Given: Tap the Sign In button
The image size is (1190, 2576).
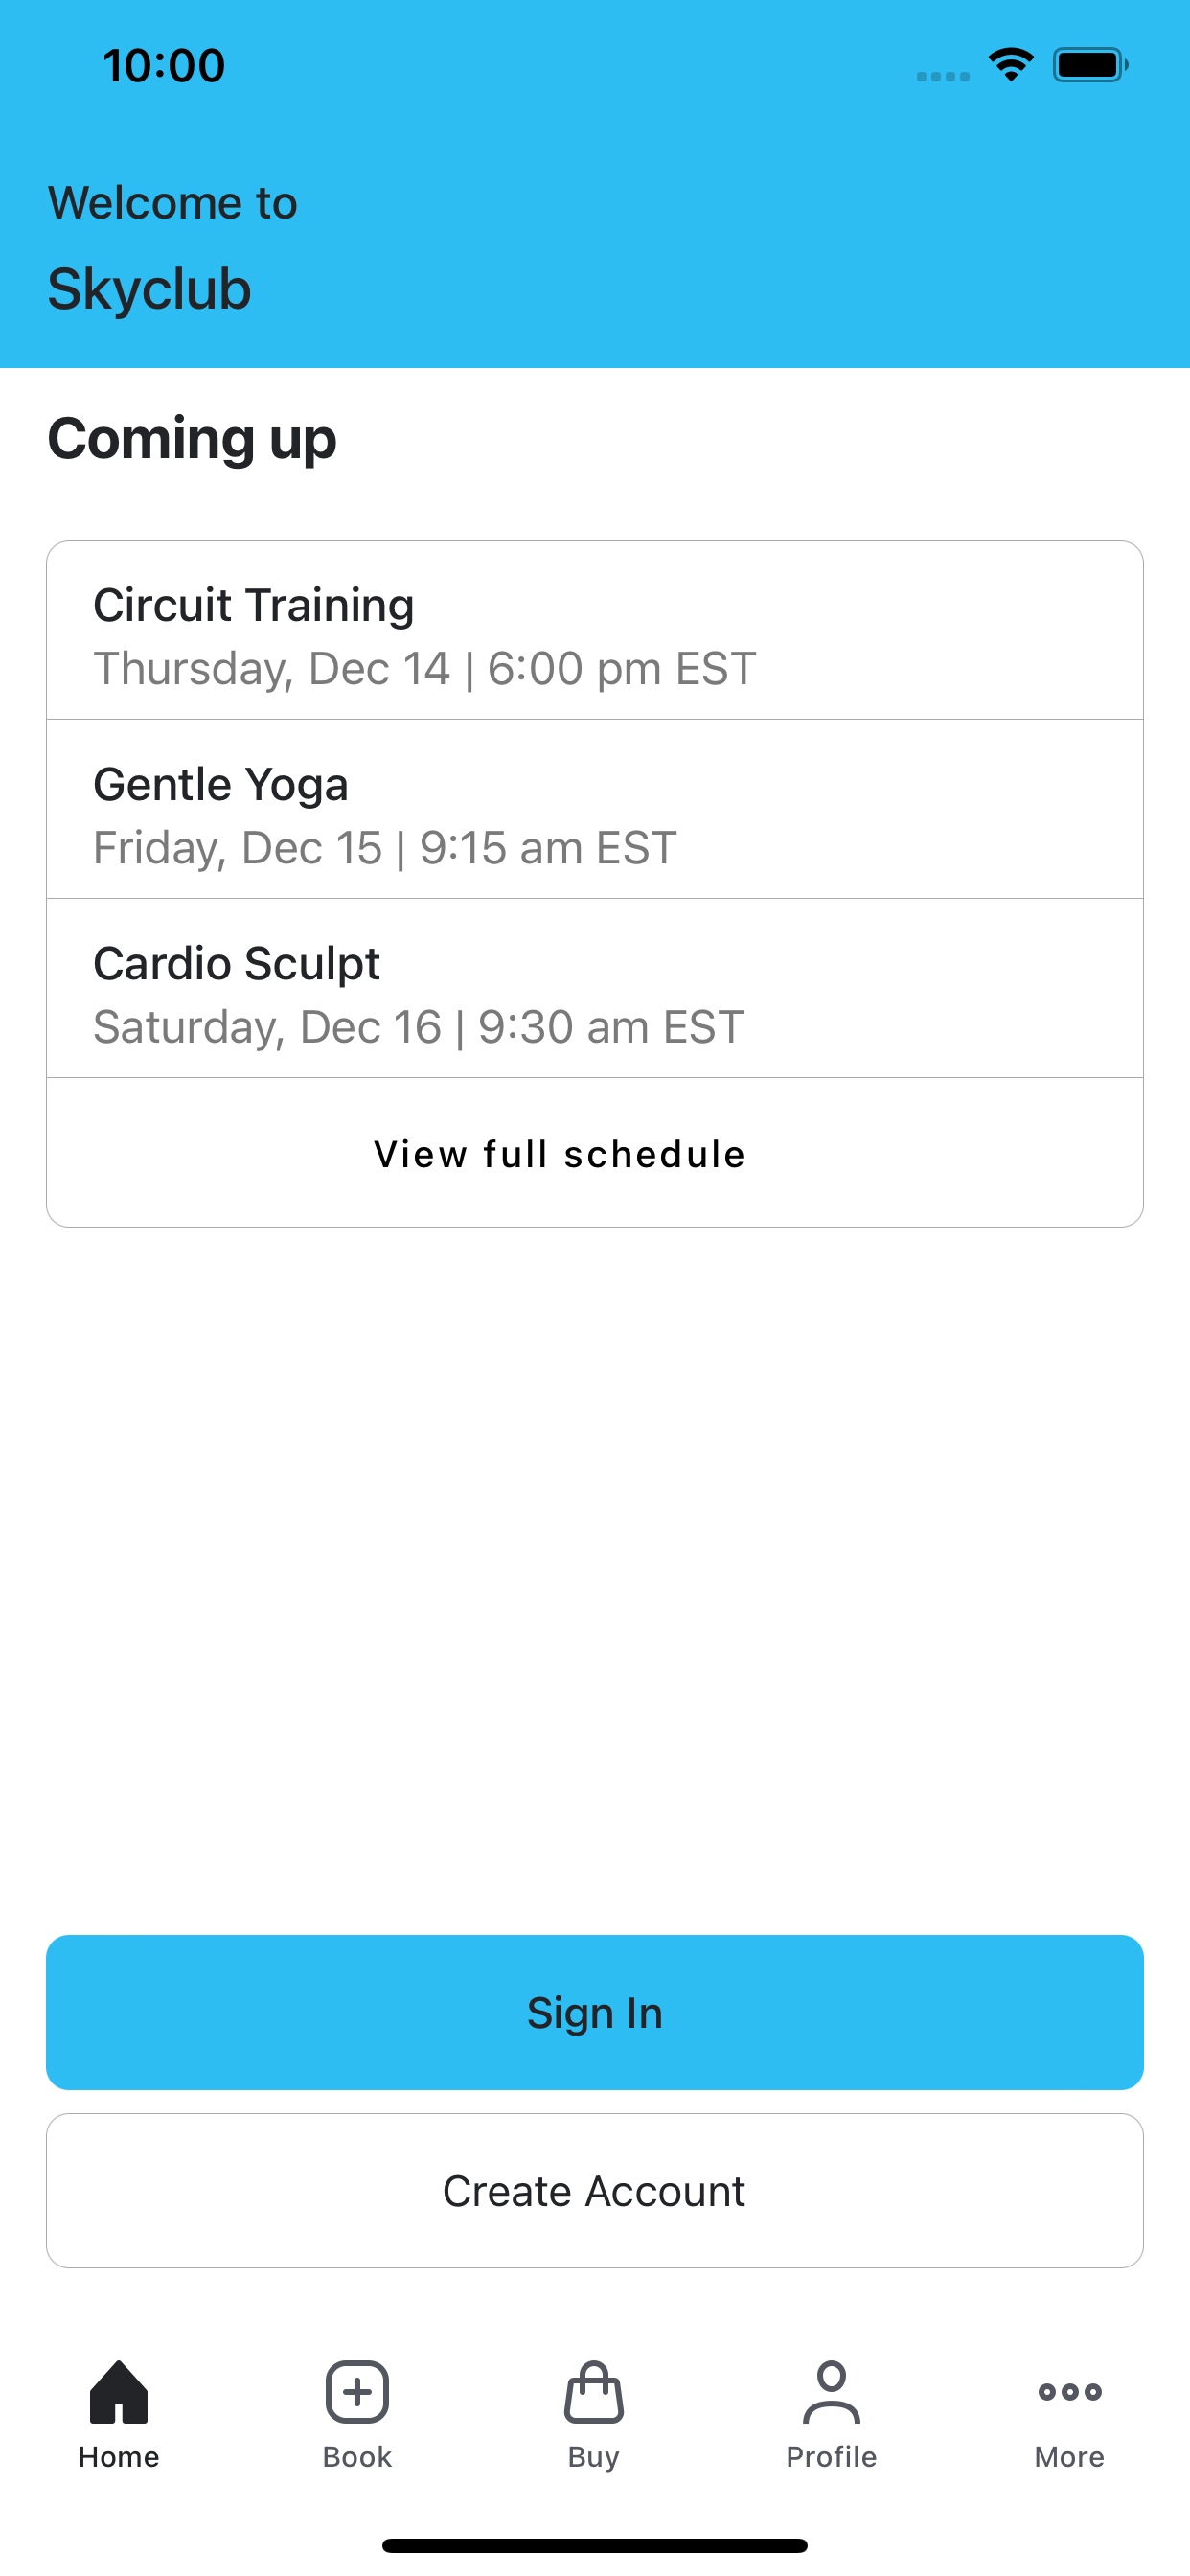Looking at the screenshot, I should (595, 2012).
